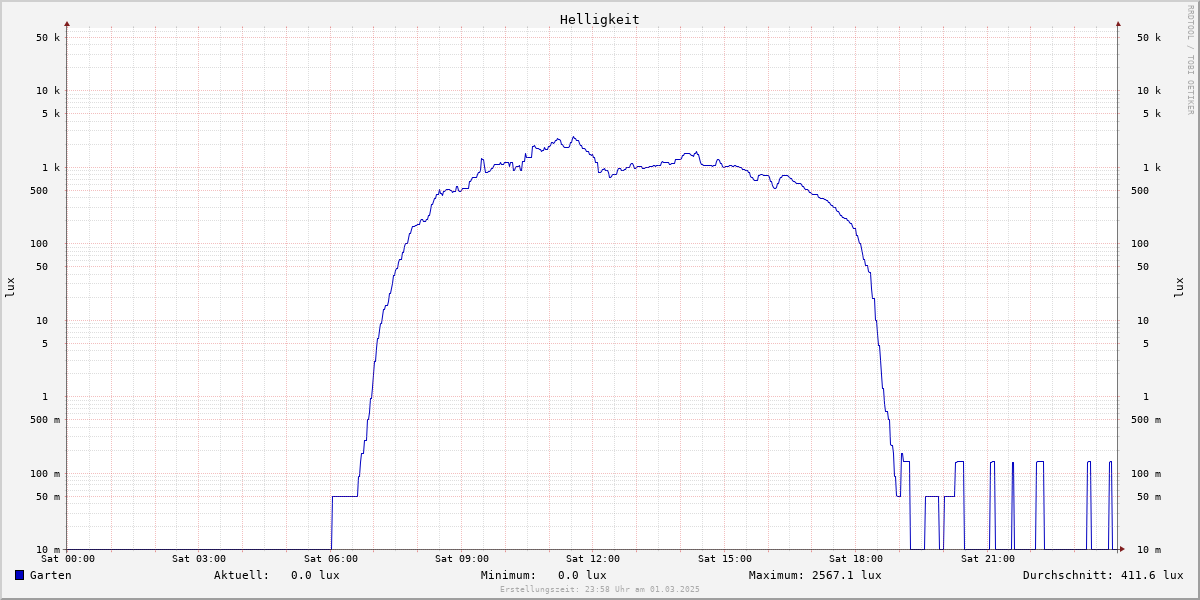1200x600 pixels.
Task: Click the left axis 10 m label
Action: (x=48, y=550)
